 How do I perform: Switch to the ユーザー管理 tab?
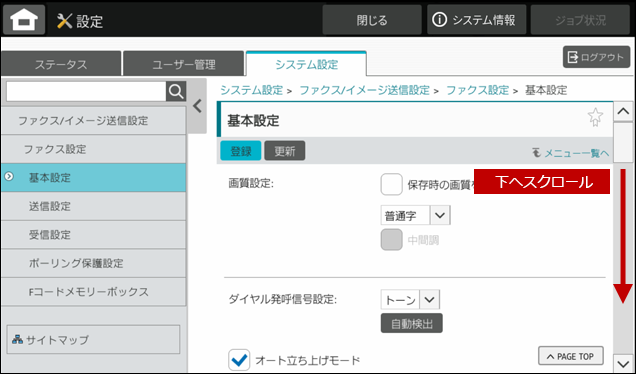[x=184, y=64]
